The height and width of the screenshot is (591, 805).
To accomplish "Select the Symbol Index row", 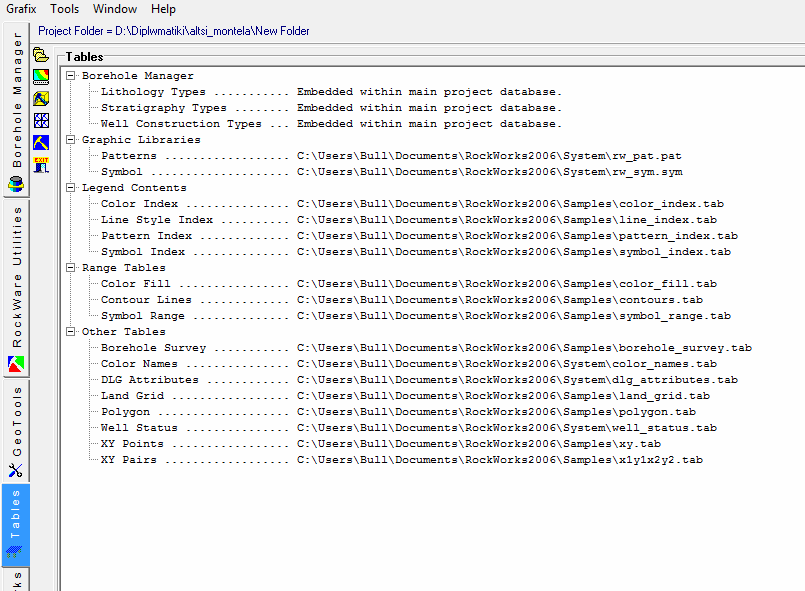I will pos(416,252).
